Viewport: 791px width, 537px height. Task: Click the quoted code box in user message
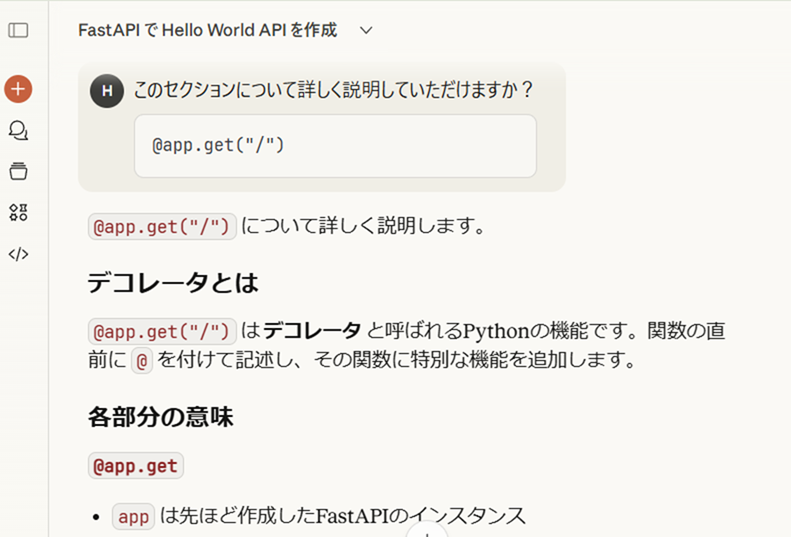(x=335, y=146)
